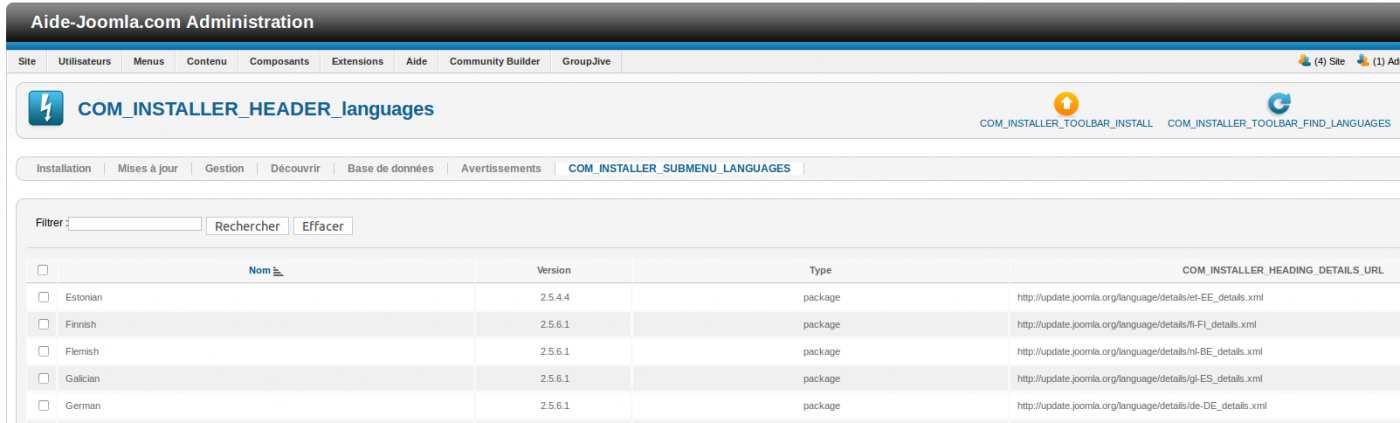Click the admin users count icon

(1362, 61)
